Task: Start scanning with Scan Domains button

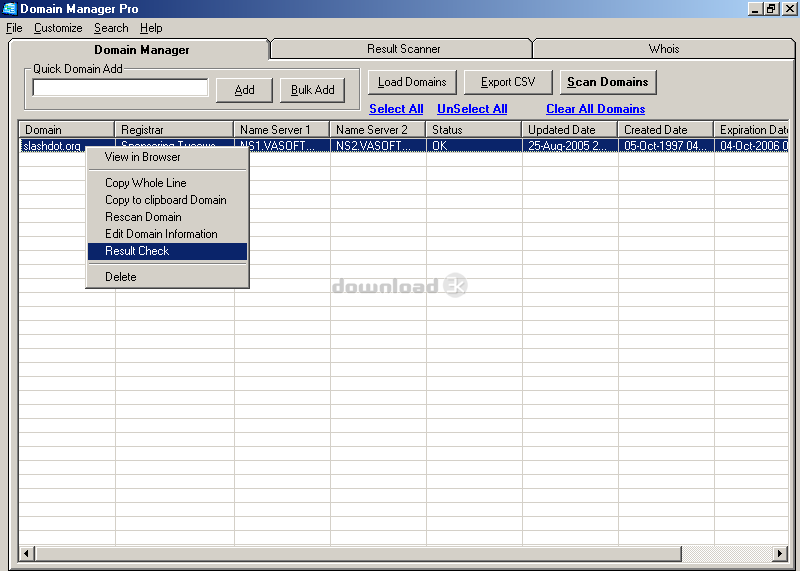Action: tap(608, 82)
